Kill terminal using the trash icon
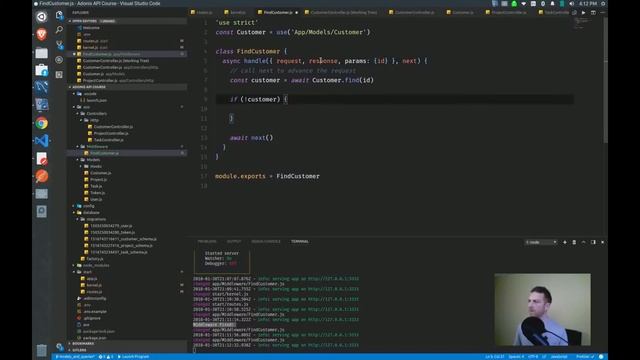640x360 pixels. (x=574, y=242)
